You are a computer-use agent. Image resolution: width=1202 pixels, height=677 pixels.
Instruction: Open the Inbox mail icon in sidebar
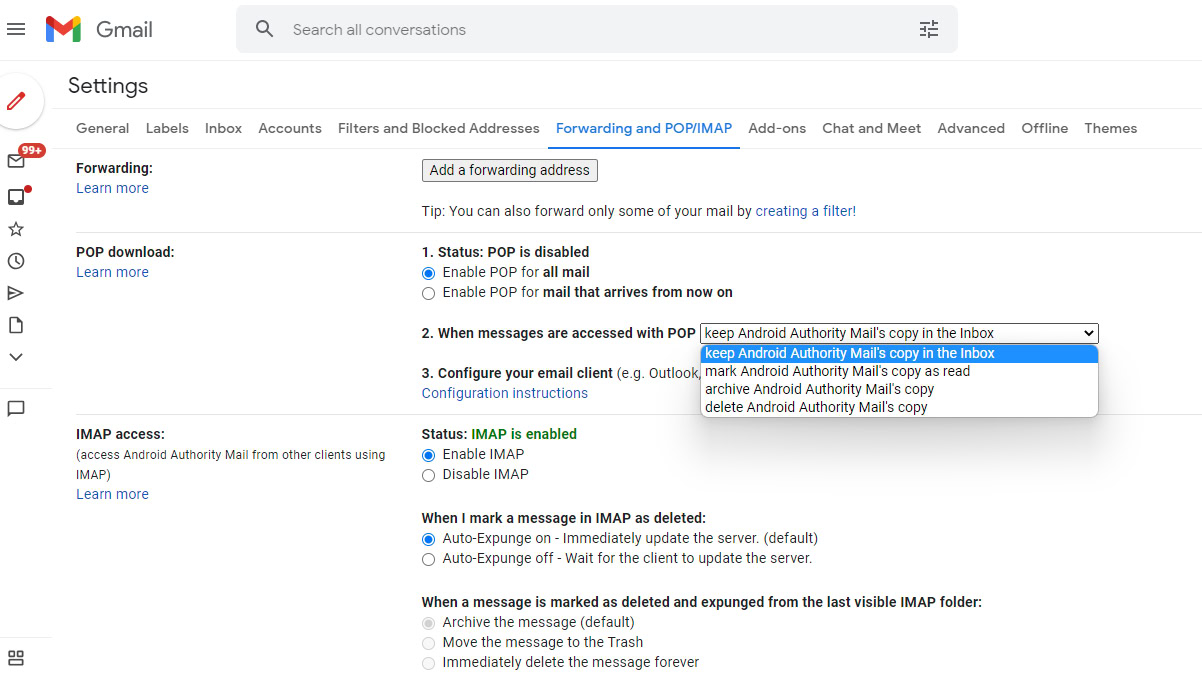pyautogui.click(x=16, y=161)
